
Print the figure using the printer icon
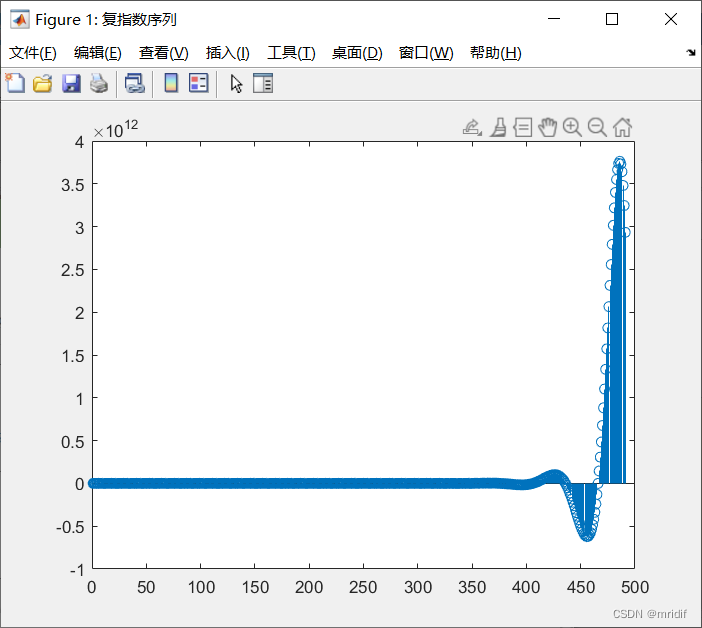tap(99, 84)
